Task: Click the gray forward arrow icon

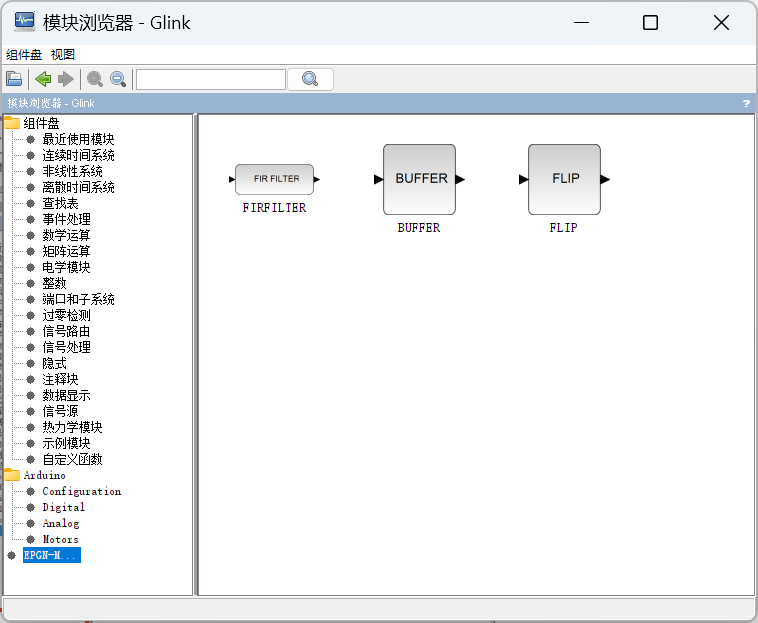Action: (x=66, y=79)
